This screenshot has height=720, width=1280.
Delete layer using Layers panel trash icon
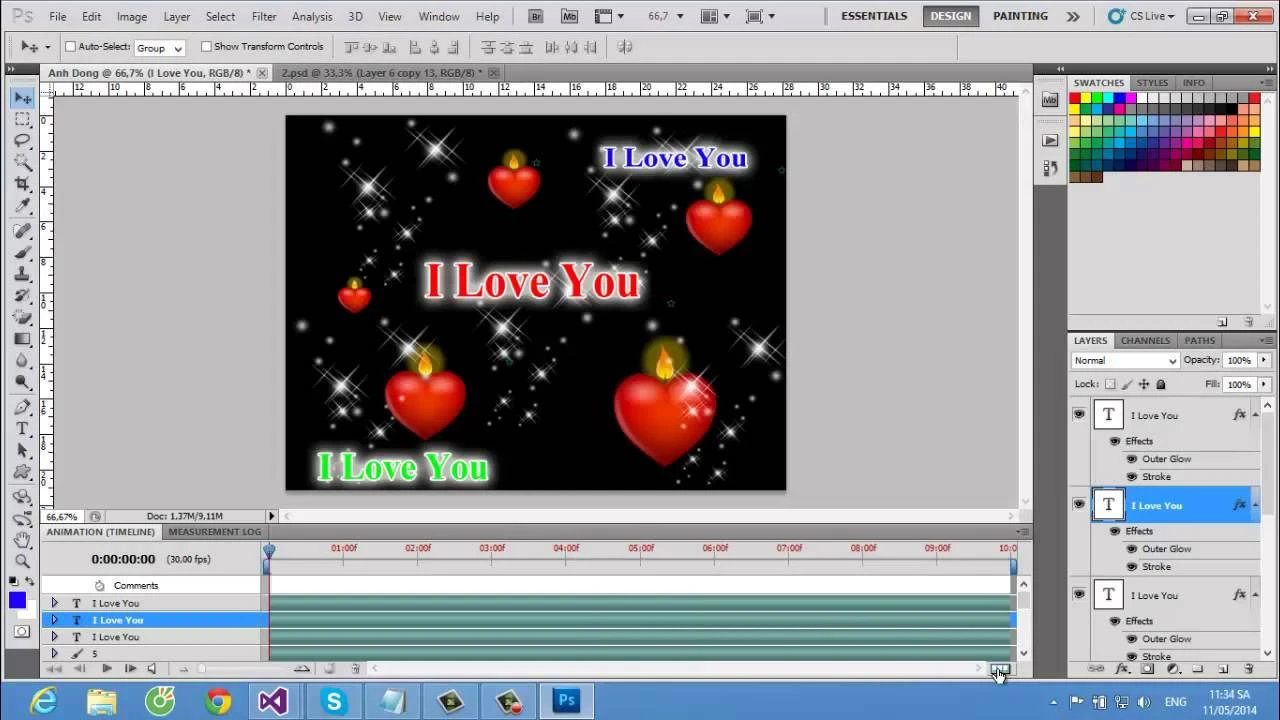1248,669
